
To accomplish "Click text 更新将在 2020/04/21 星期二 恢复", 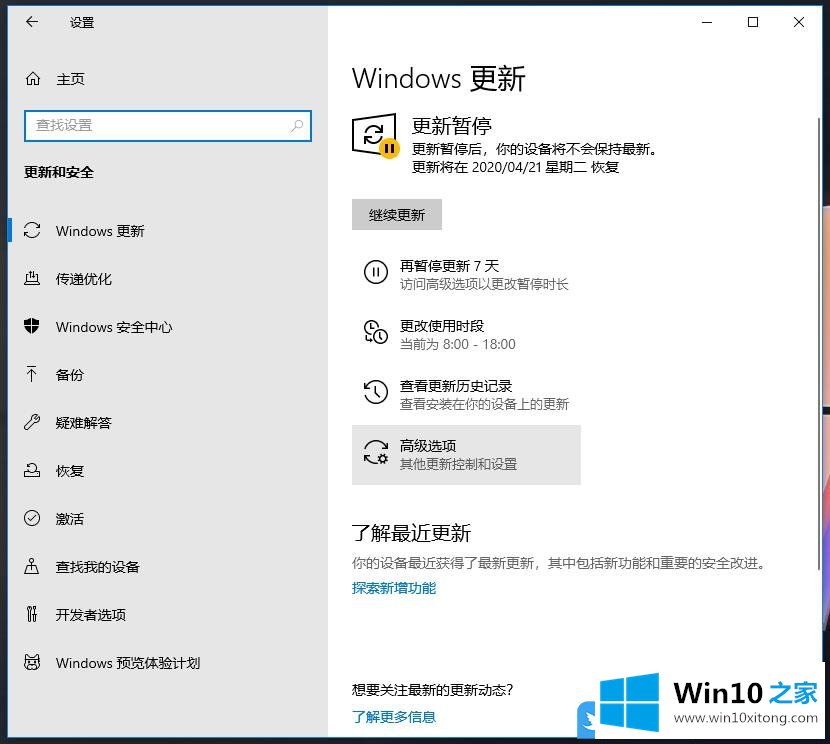I will (515, 167).
